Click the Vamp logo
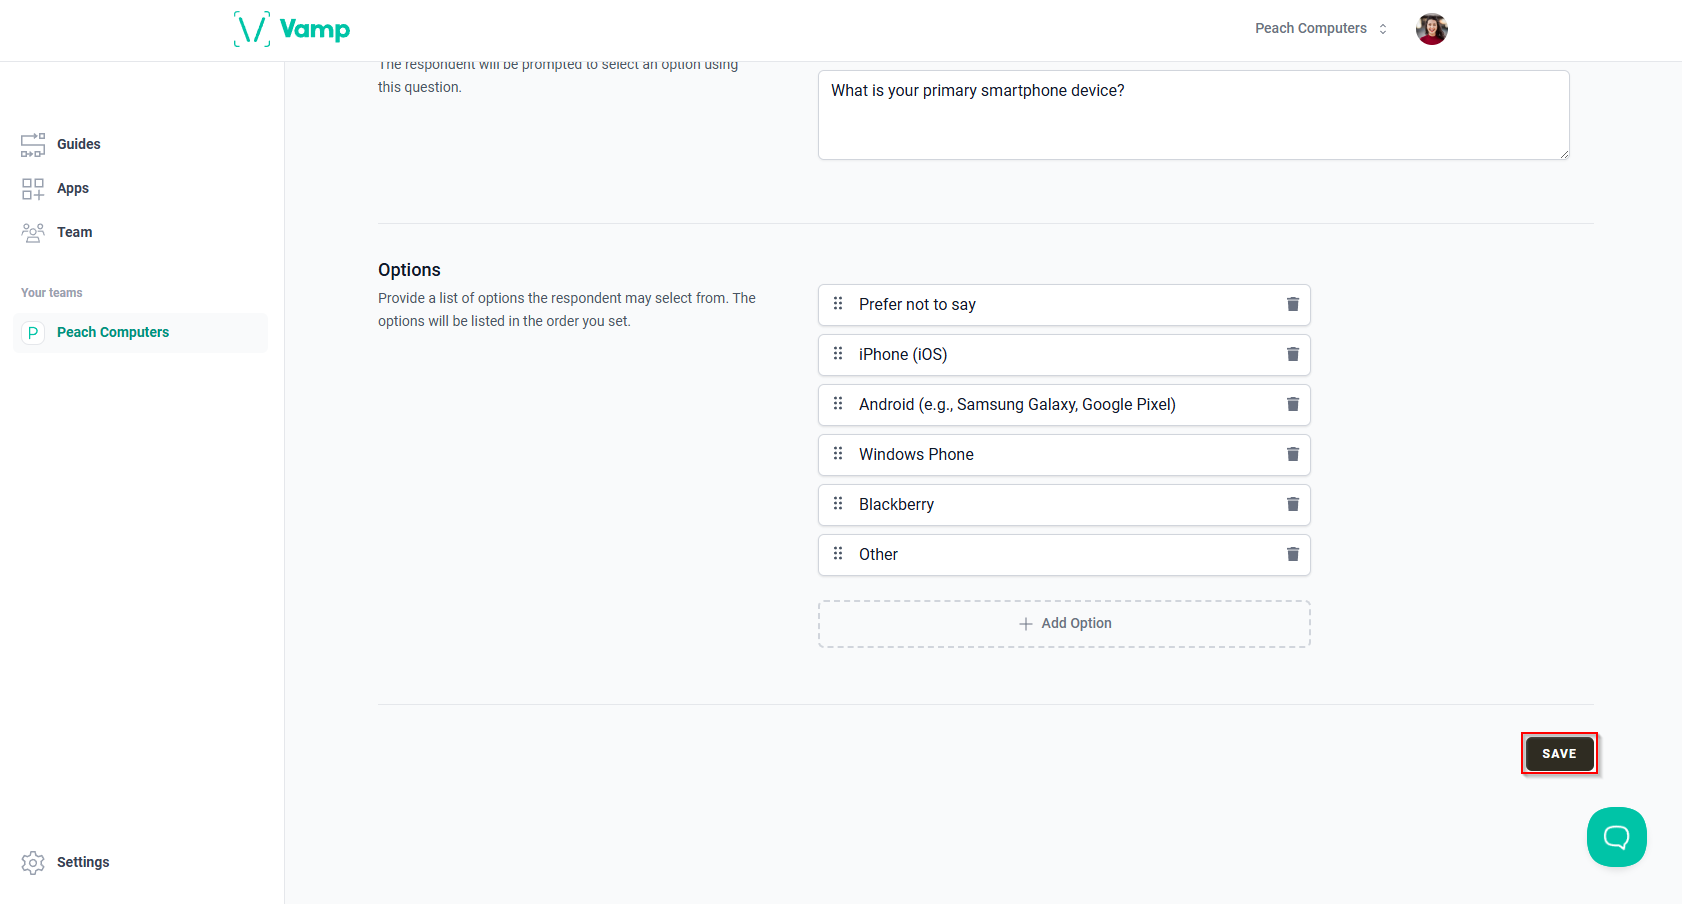Viewport: 1682px width, 904px height. pos(292,29)
